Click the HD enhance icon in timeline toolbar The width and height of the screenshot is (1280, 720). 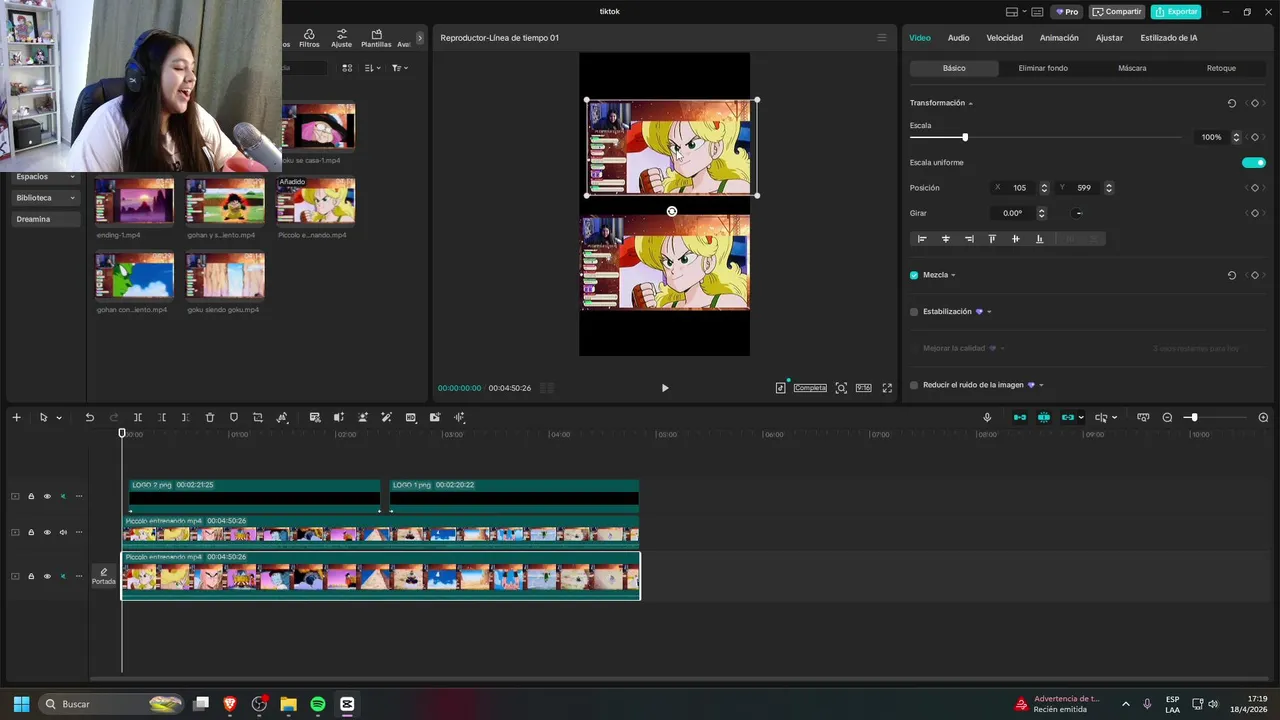click(411, 417)
